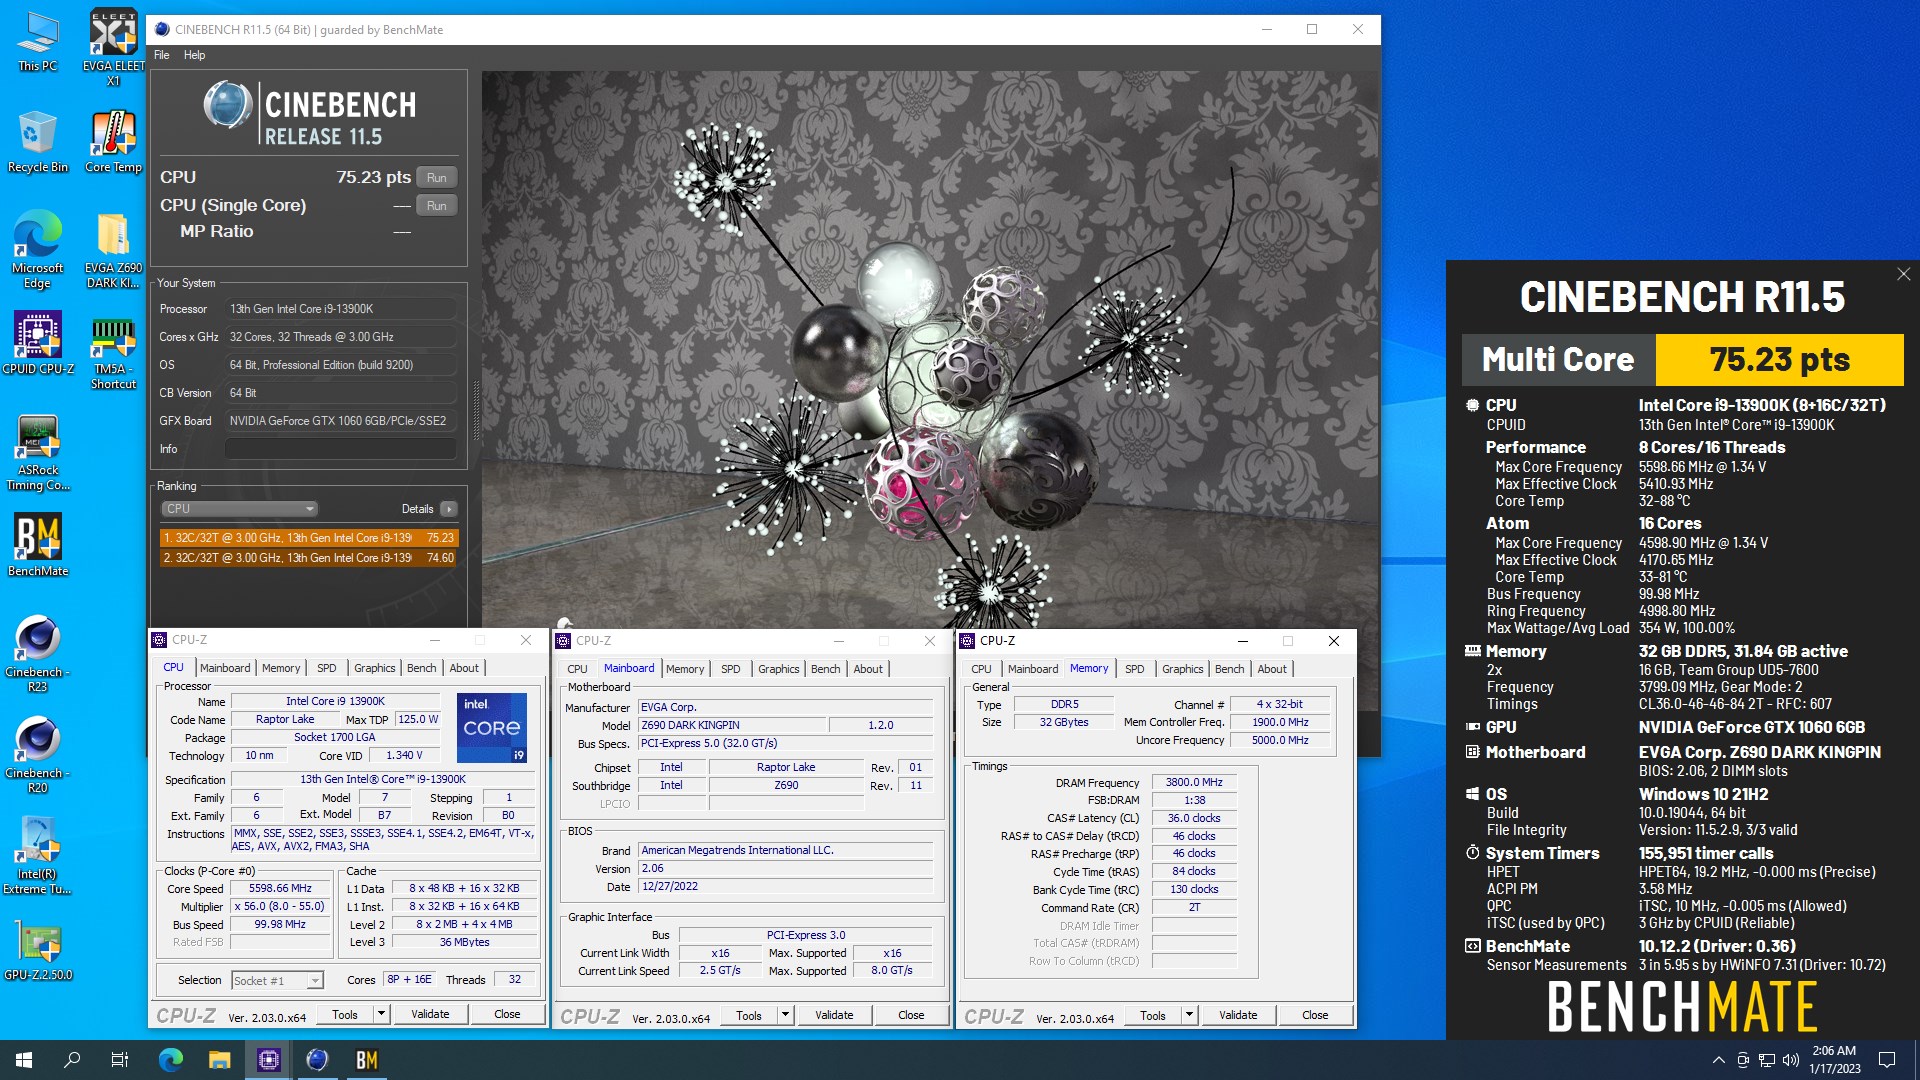
Task: Open Microsoft Edge desktop shortcut
Action: pos(38,250)
